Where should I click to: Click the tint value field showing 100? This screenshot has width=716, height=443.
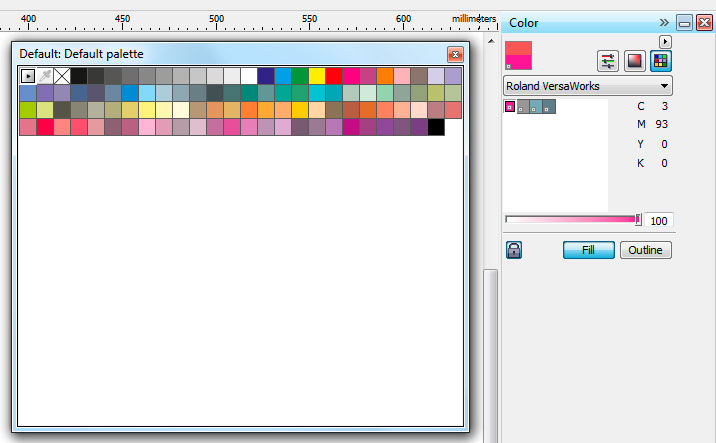(x=658, y=221)
